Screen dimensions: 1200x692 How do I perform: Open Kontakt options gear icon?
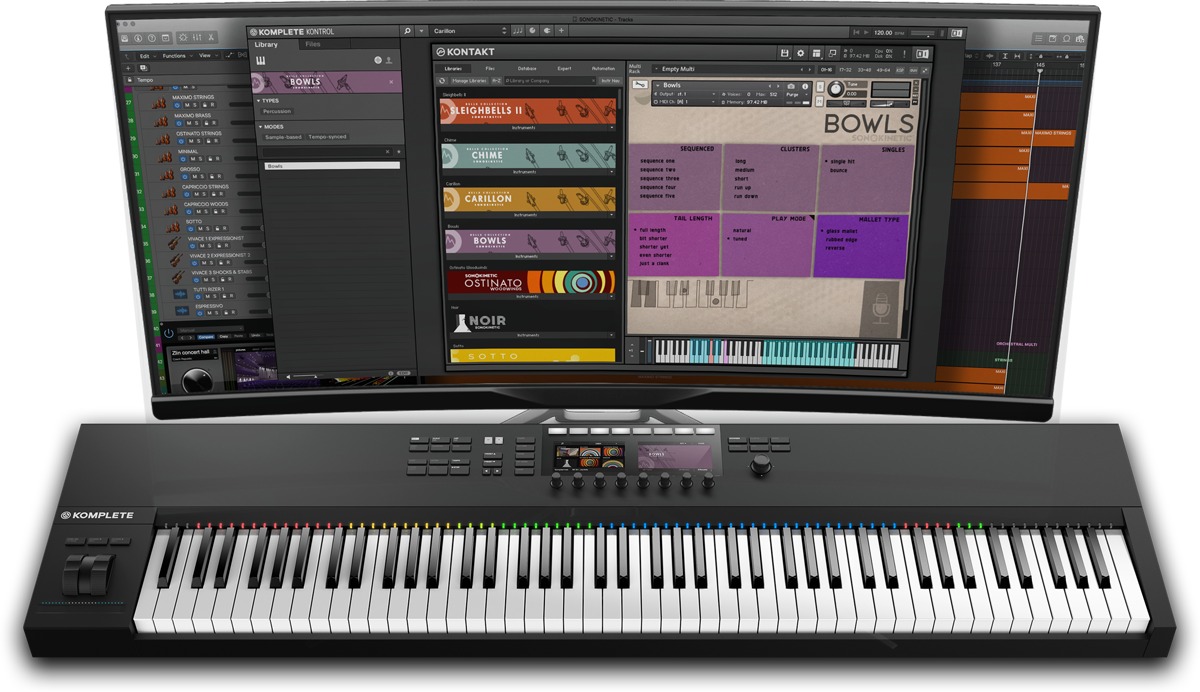pyautogui.click(x=800, y=52)
